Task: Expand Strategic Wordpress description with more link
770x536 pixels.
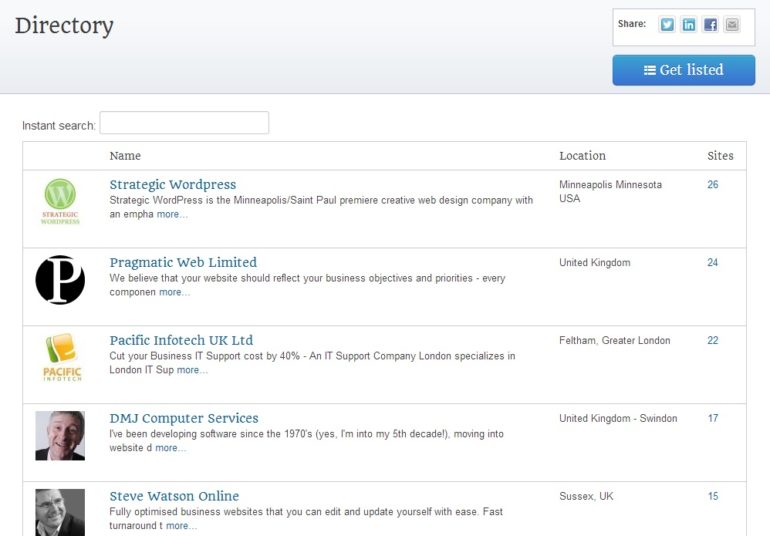Action: pos(172,214)
